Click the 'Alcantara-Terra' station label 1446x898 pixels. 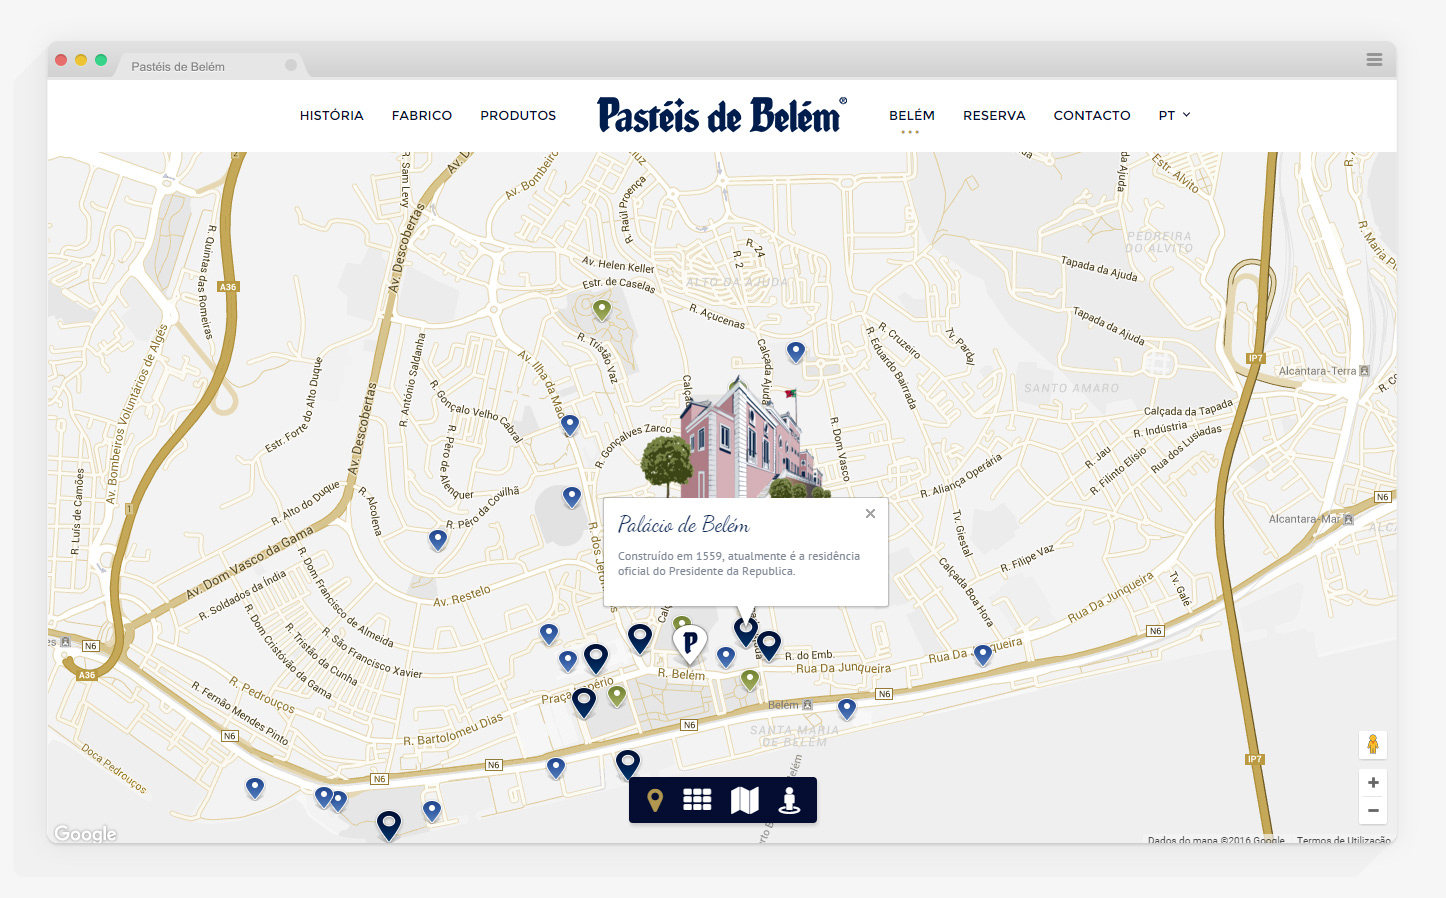point(1317,371)
